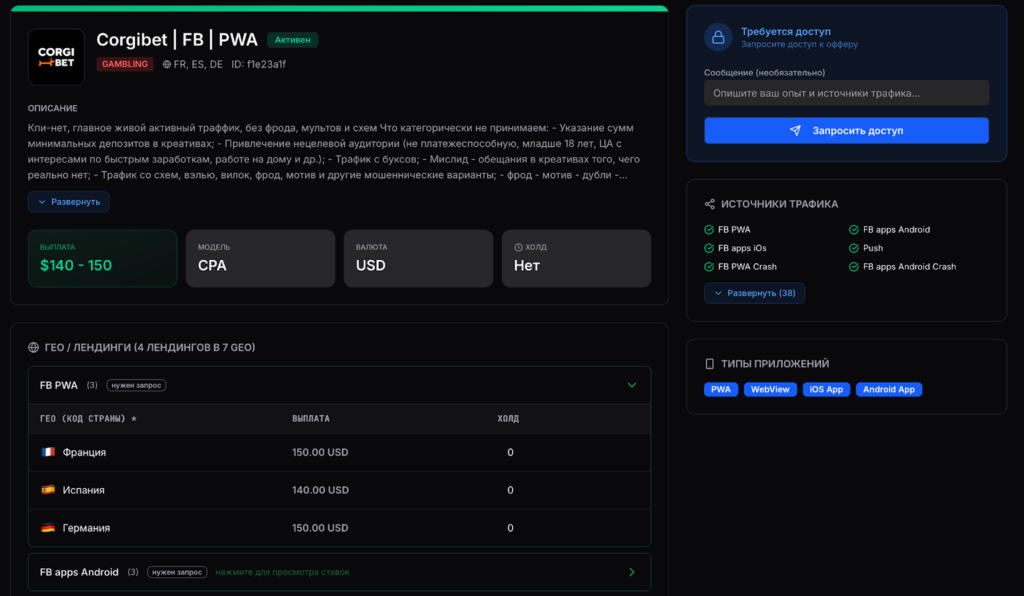This screenshot has width=1024, height=596.
Task: Focus the message input field
Action: pos(846,93)
